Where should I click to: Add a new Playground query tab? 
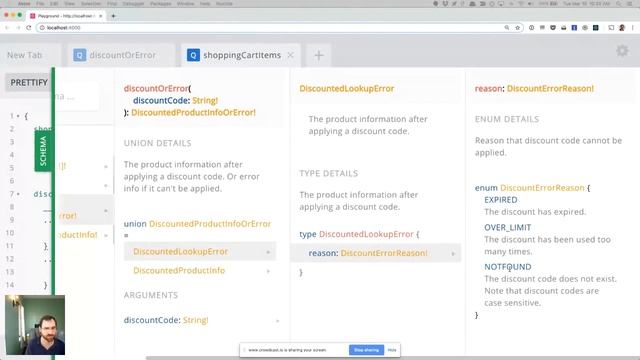(x=319, y=55)
